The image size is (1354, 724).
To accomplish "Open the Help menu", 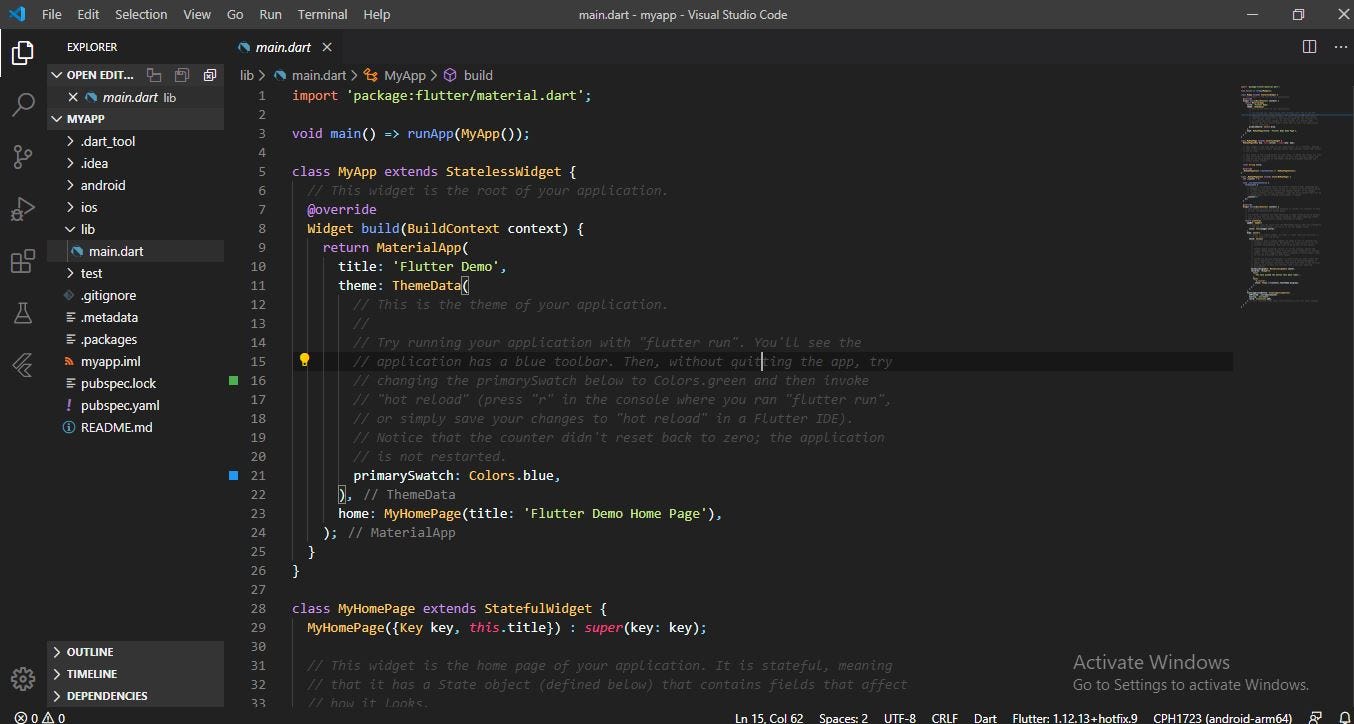I will click(377, 14).
